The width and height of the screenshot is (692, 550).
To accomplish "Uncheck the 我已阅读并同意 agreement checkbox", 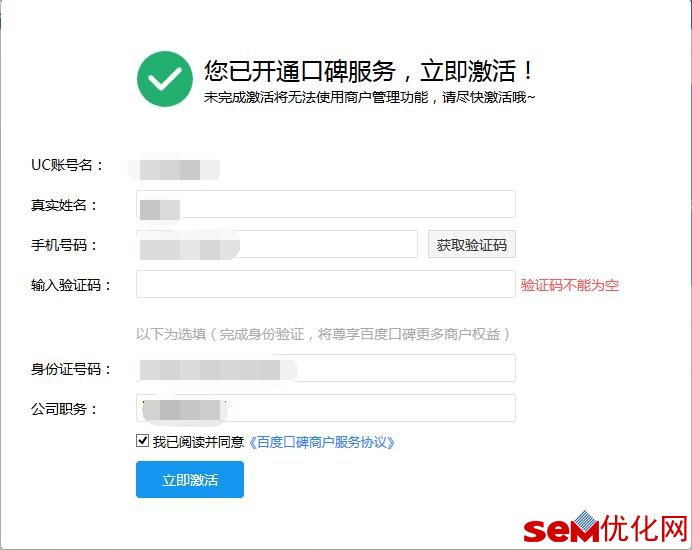I will (142, 441).
